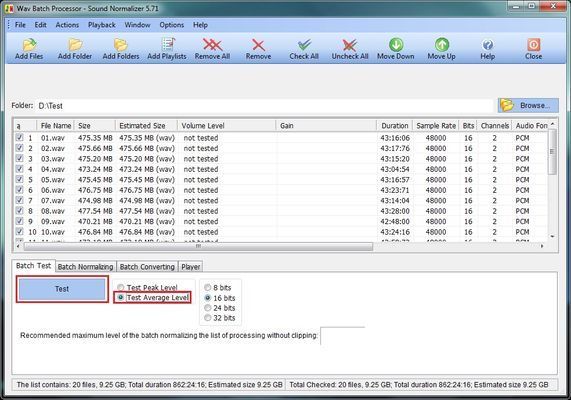
Task: Click Uncheck All in the toolbar
Action: (350, 49)
